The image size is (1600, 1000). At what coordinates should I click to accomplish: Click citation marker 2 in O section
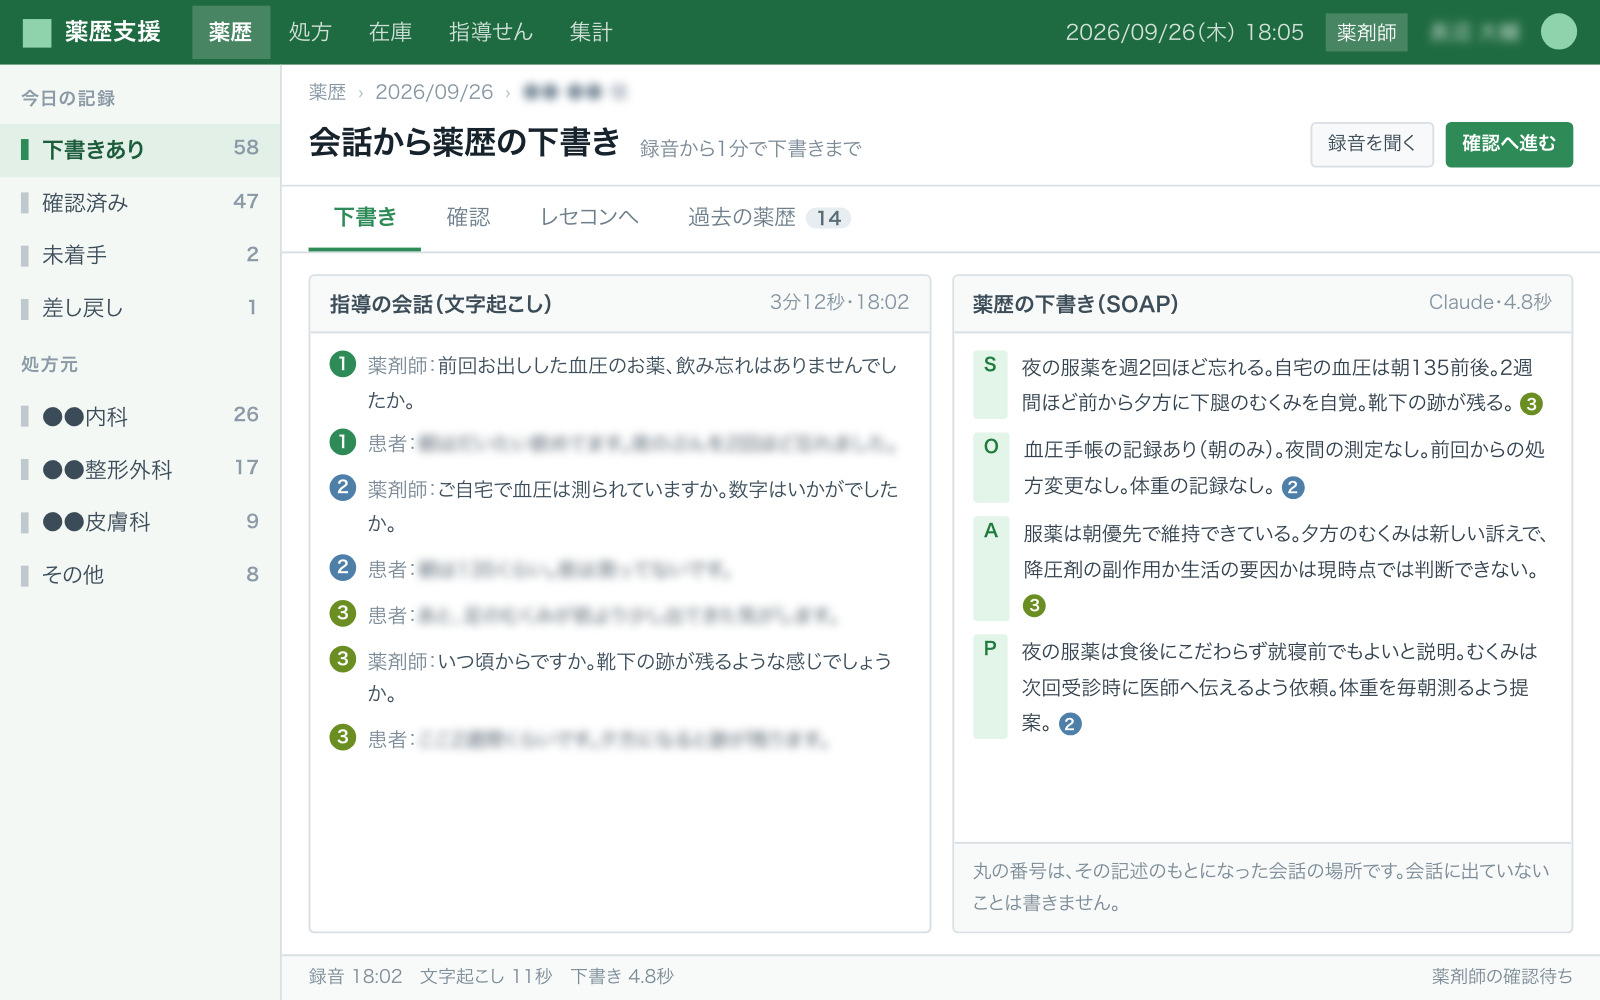point(1293,488)
